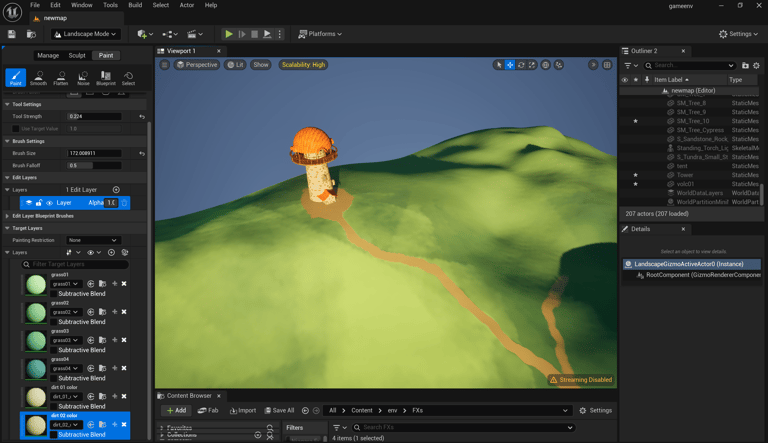Open the Actor menu

pos(187,5)
